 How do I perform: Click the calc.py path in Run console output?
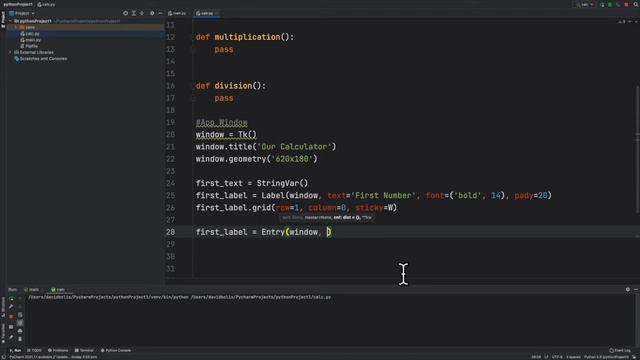pyautogui.click(x=260, y=297)
